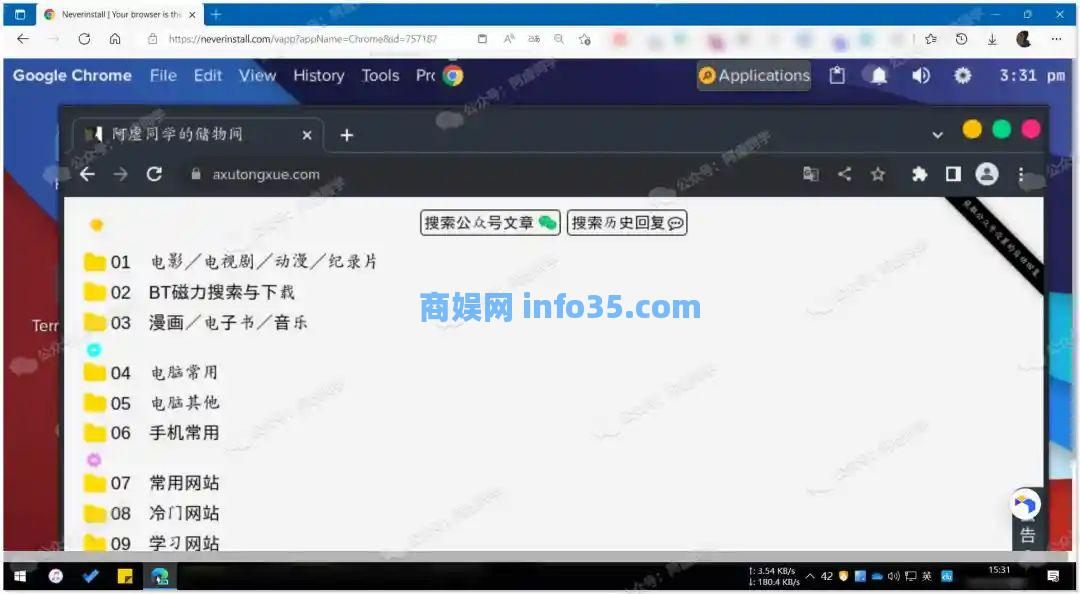Open the Neverinstall clipboard icon
This screenshot has width=1080, height=594.
837,76
